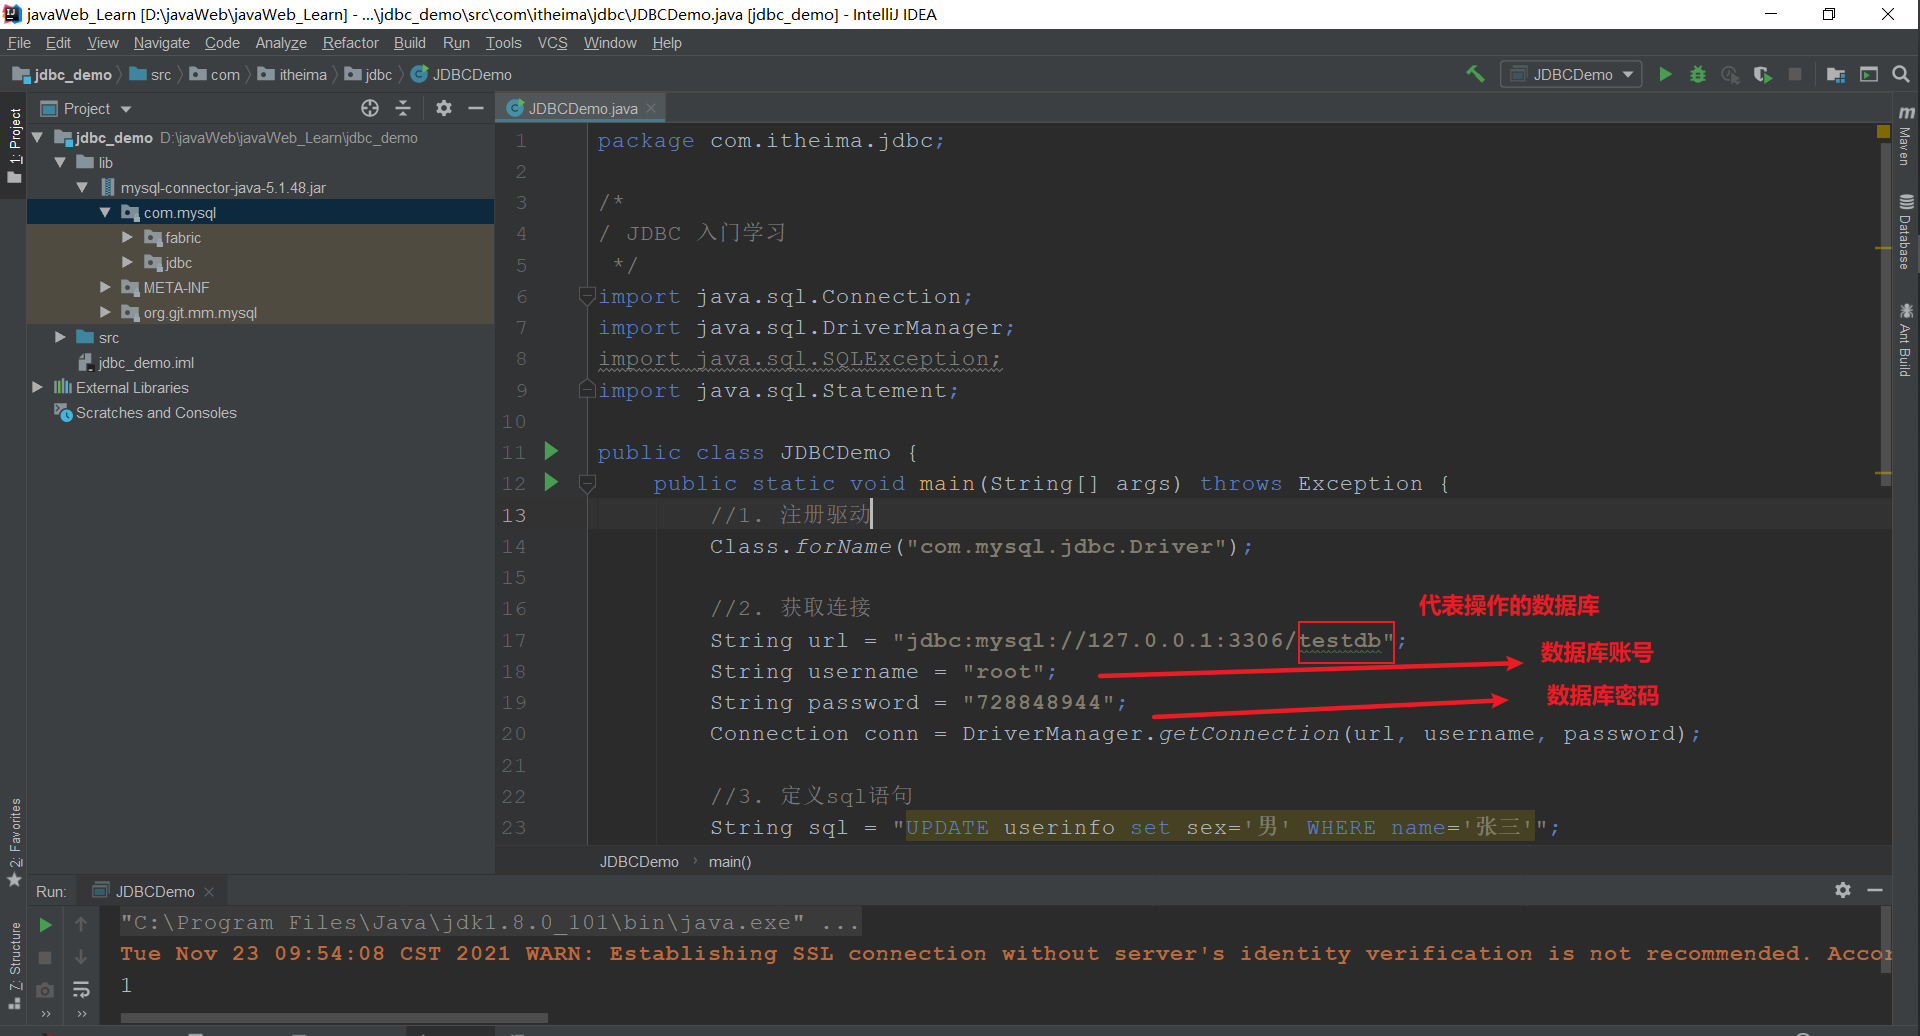Collapse the com.mysql package
Viewport: 1920px width, 1036px height.
click(x=105, y=212)
